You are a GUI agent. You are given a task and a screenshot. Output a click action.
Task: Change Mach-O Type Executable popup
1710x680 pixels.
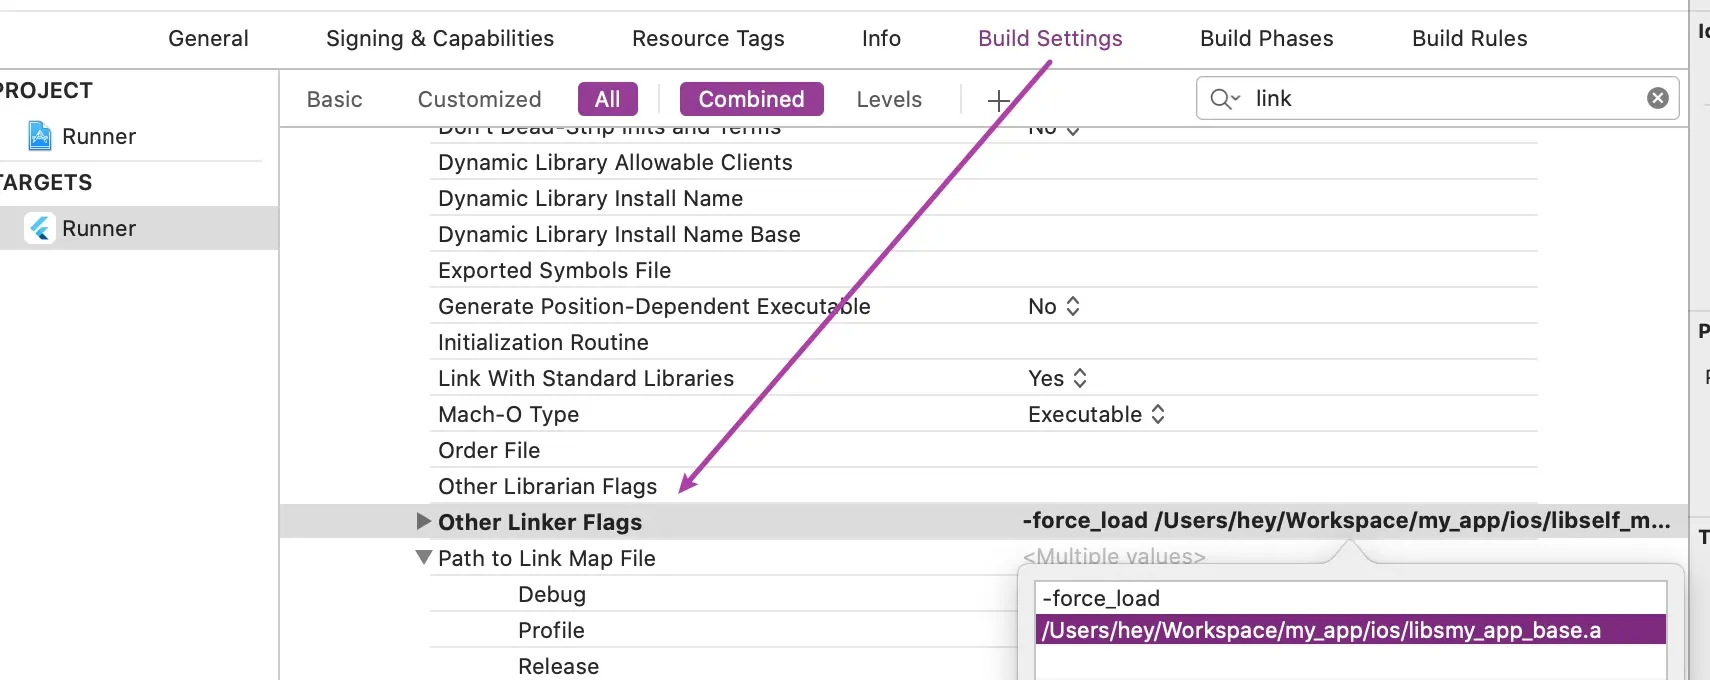pos(1096,414)
